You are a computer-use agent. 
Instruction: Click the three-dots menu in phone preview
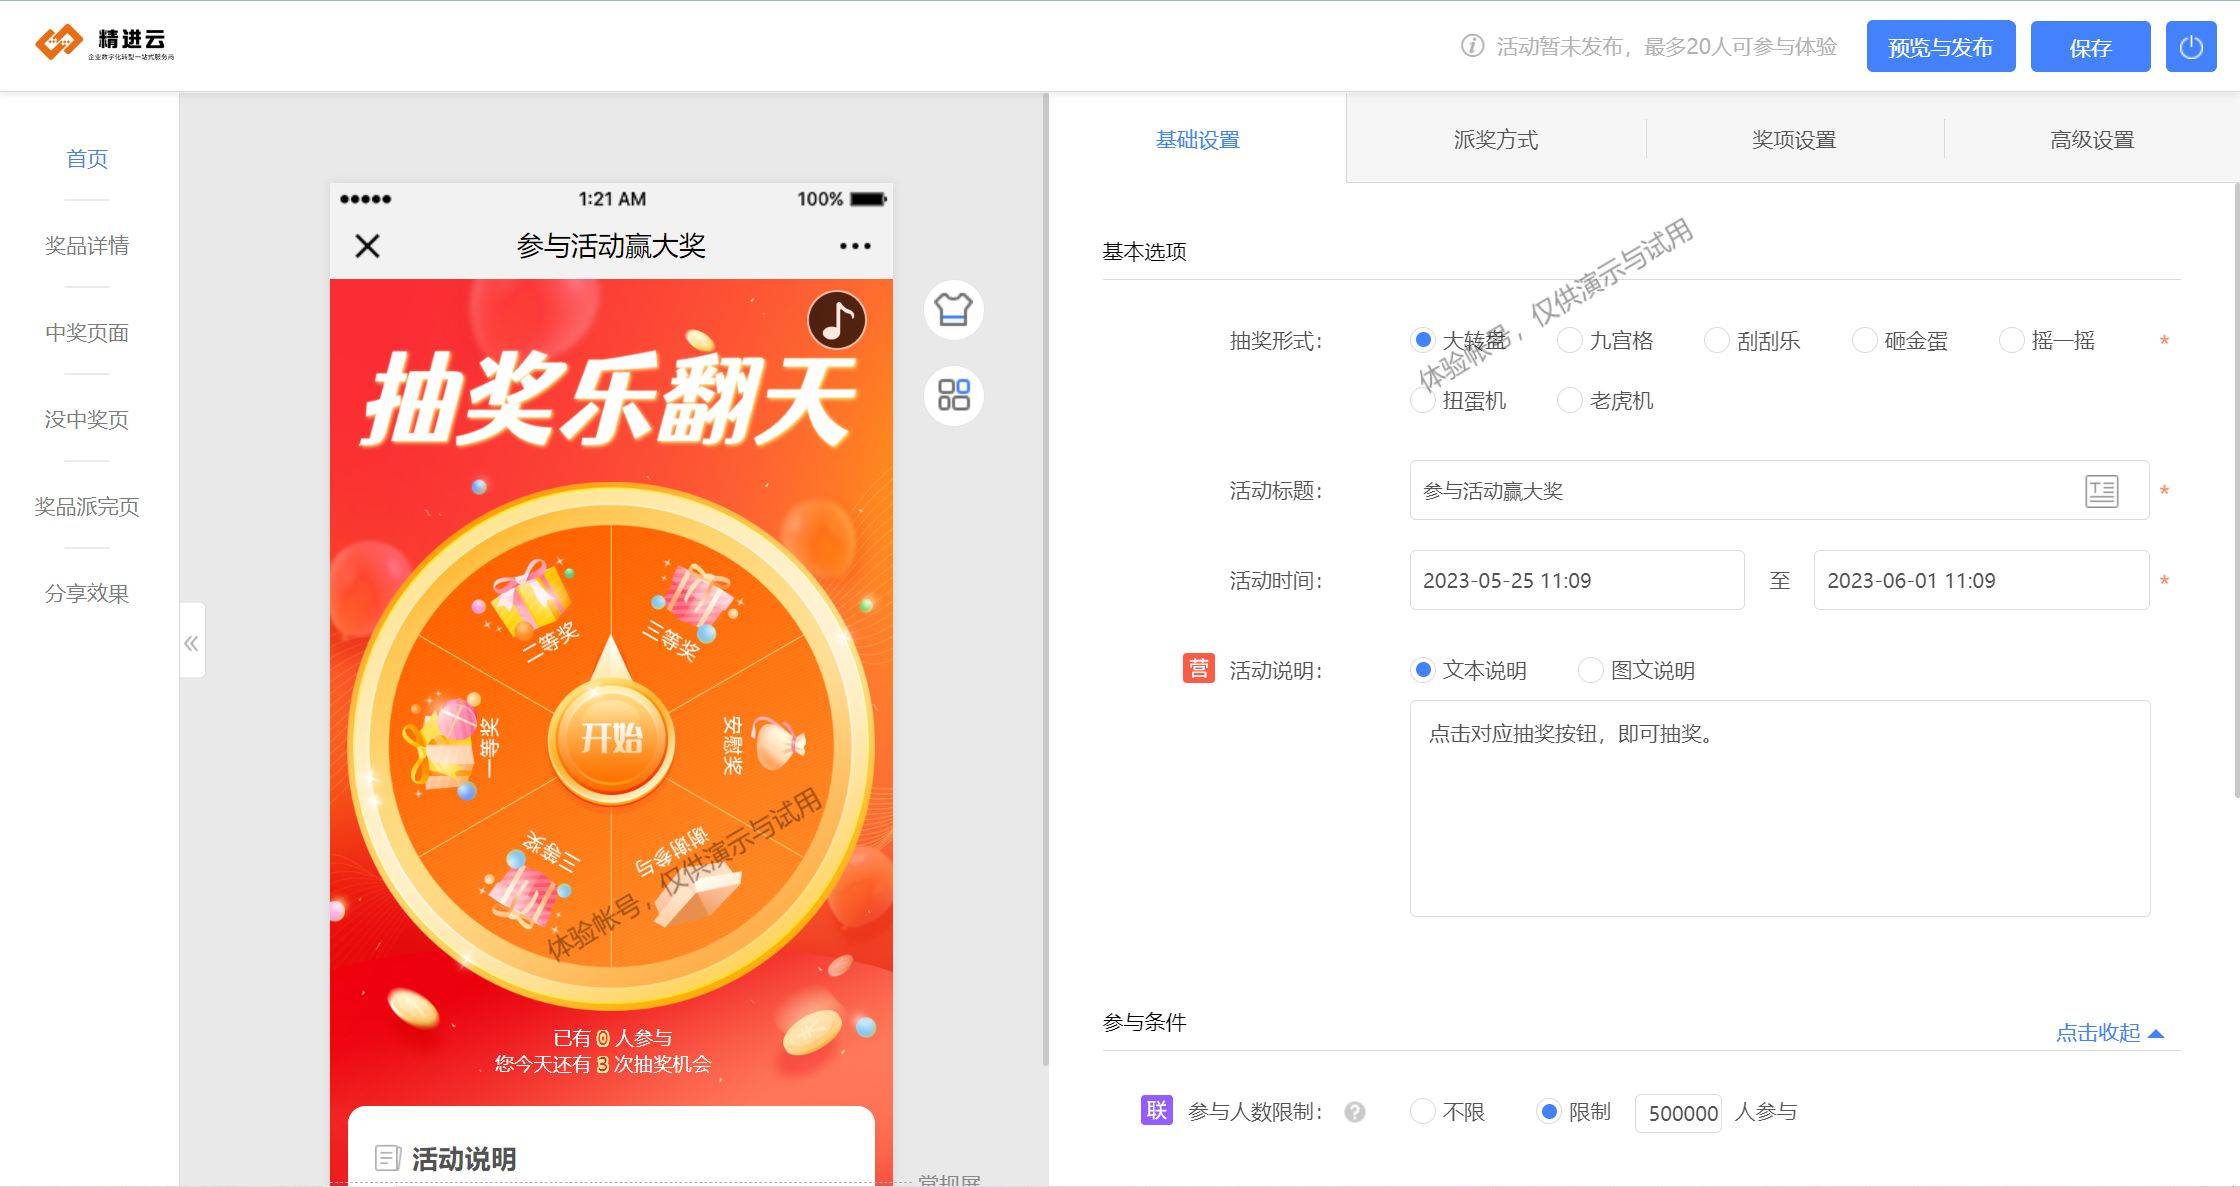click(855, 246)
